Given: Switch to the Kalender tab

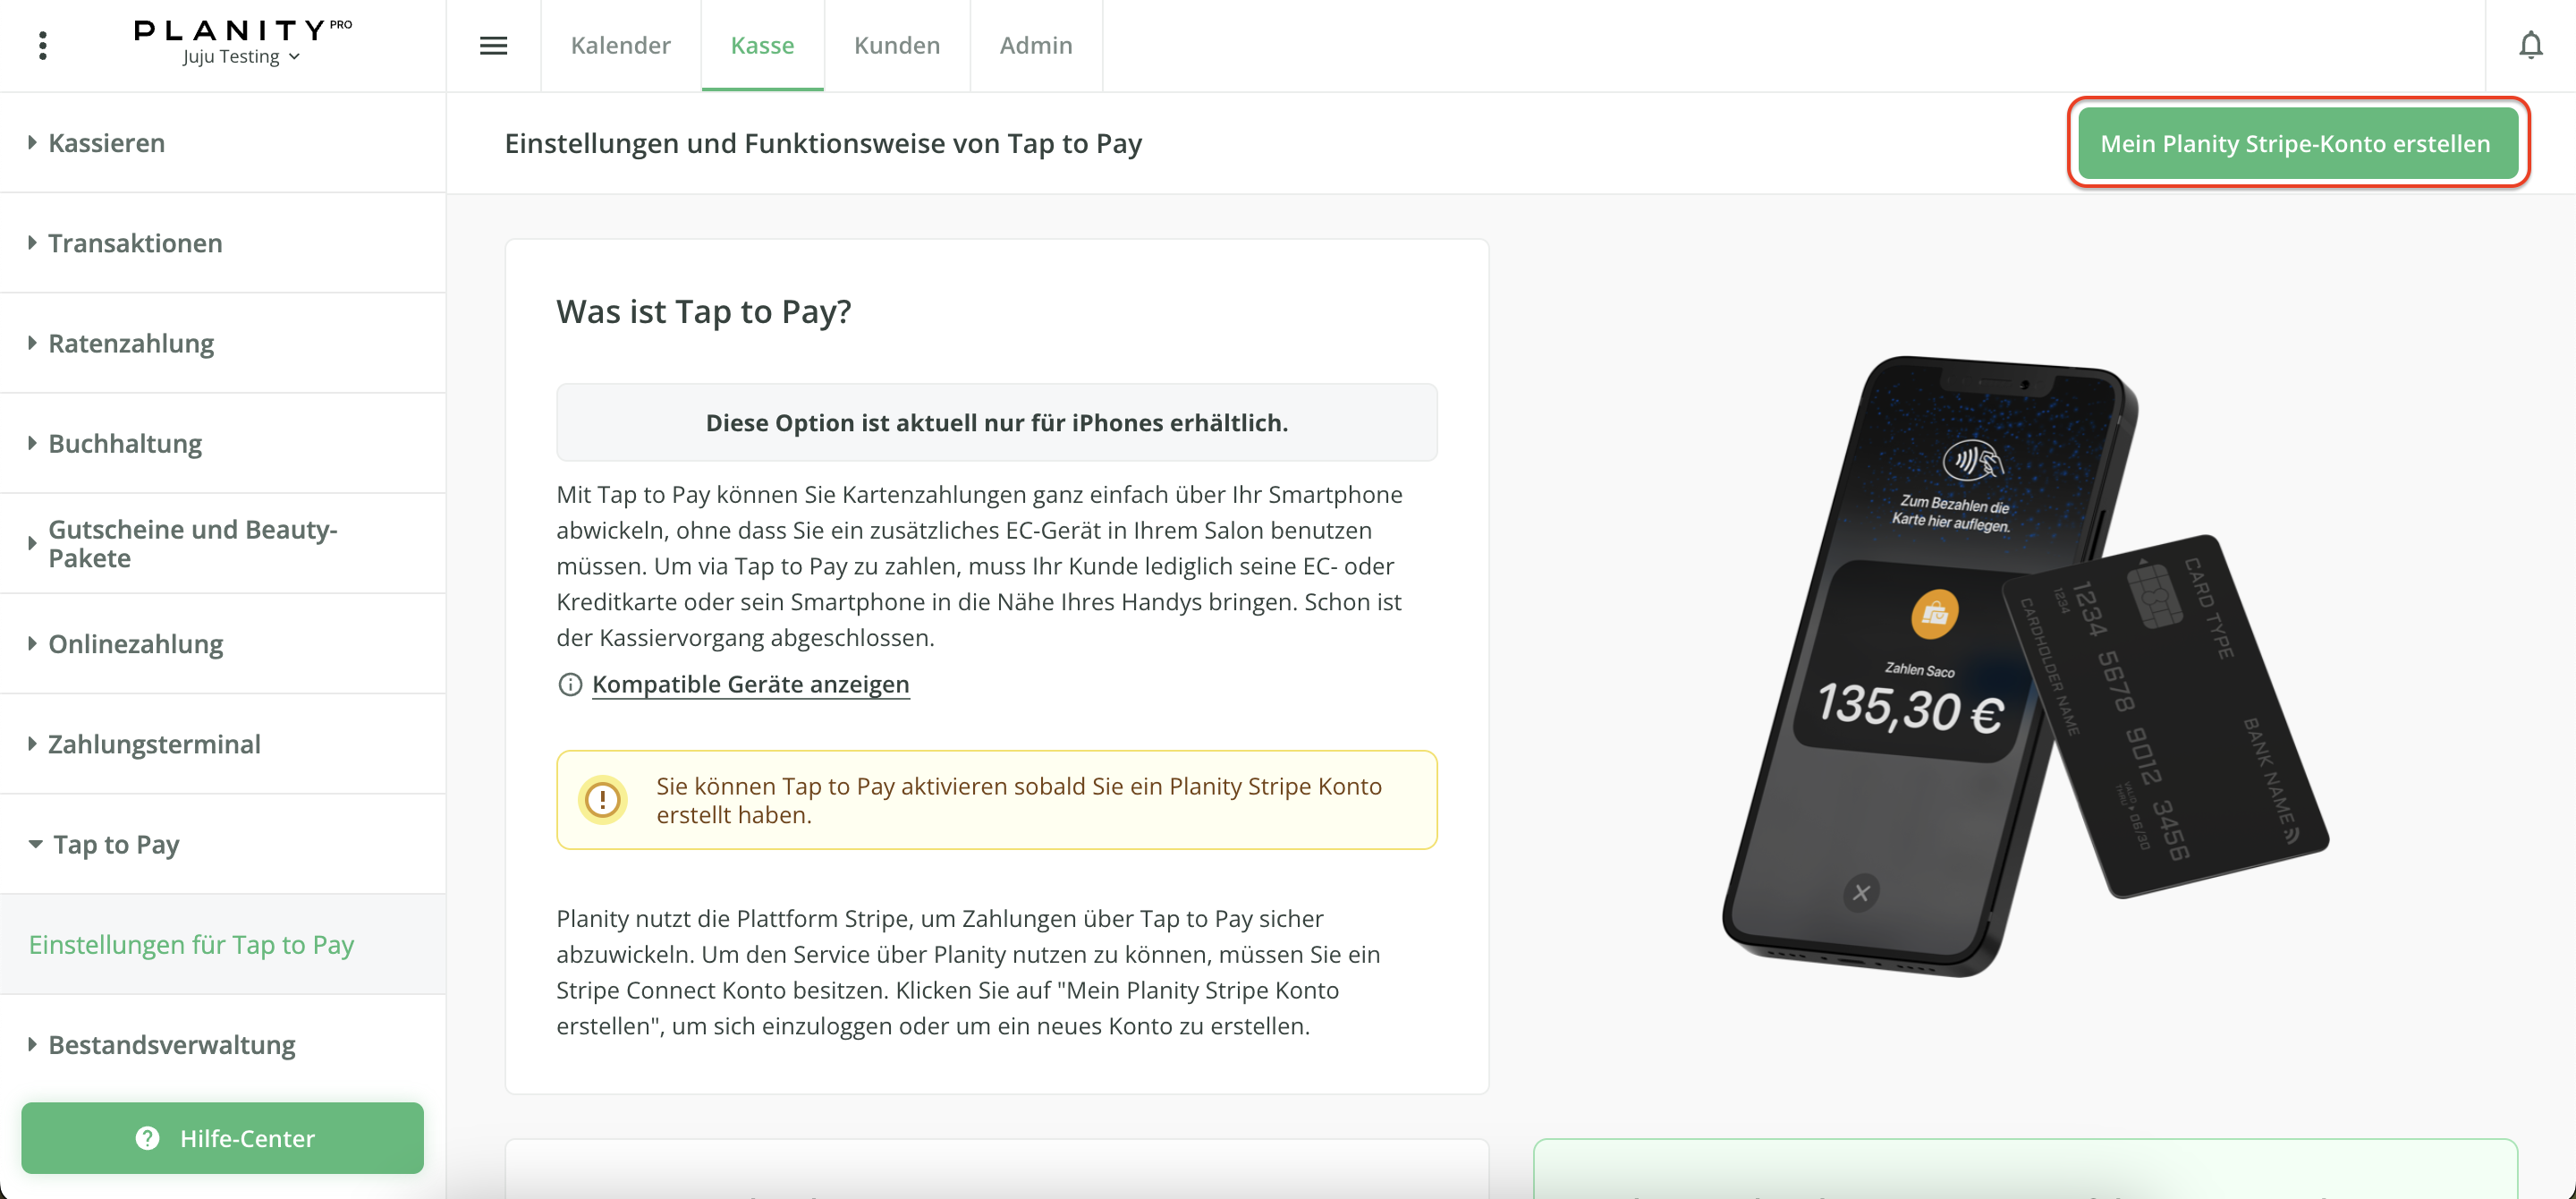Looking at the screenshot, I should [620, 46].
